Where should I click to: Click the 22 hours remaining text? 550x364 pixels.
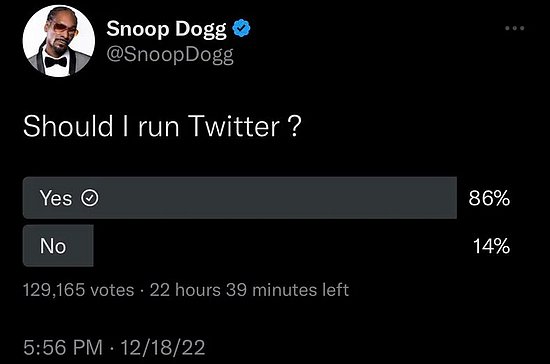pyautogui.click(x=185, y=290)
